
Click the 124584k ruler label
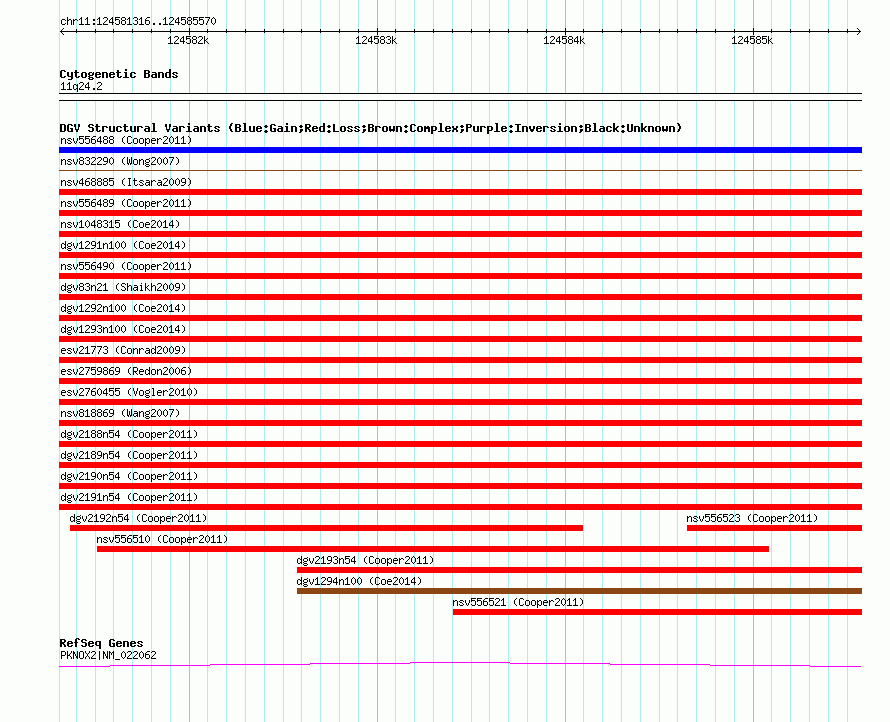pyautogui.click(x=564, y=40)
